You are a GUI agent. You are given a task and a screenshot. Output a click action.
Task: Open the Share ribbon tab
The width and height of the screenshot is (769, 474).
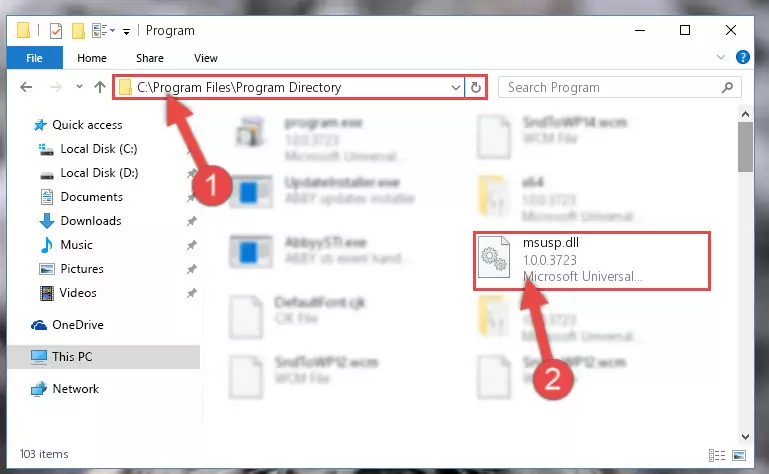point(150,58)
